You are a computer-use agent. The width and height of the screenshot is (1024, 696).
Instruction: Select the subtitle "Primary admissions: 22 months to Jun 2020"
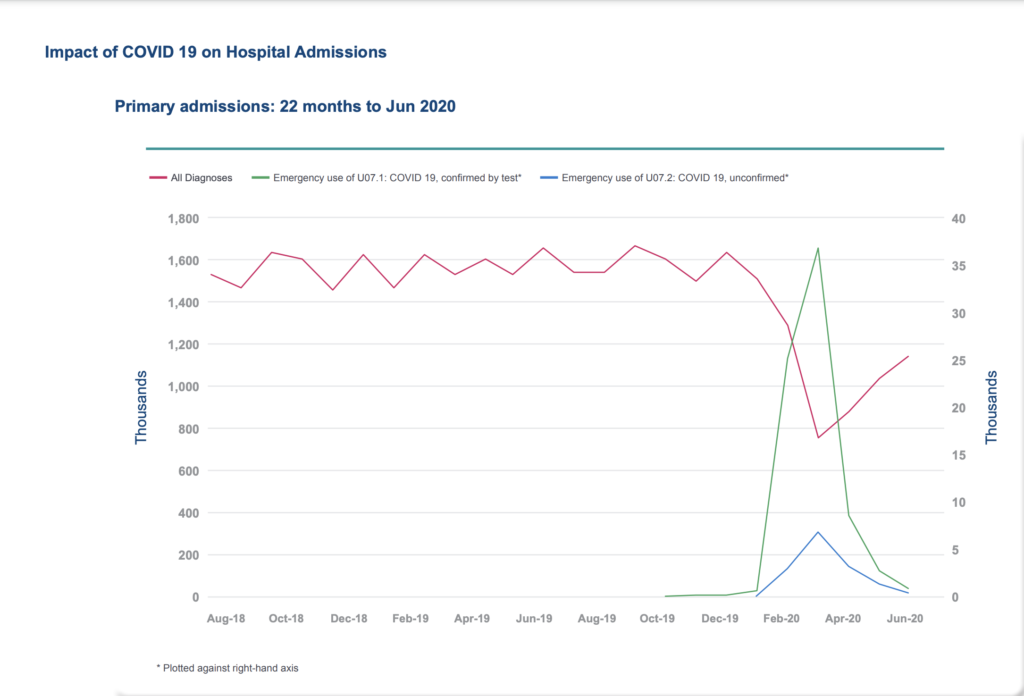click(x=285, y=106)
